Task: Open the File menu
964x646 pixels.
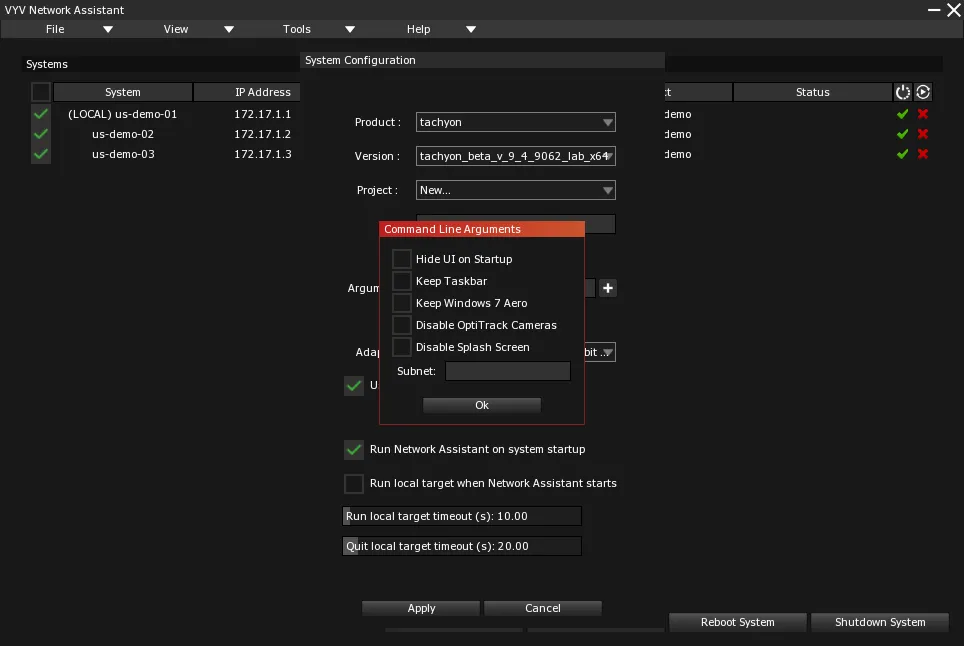Action: point(55,30)
